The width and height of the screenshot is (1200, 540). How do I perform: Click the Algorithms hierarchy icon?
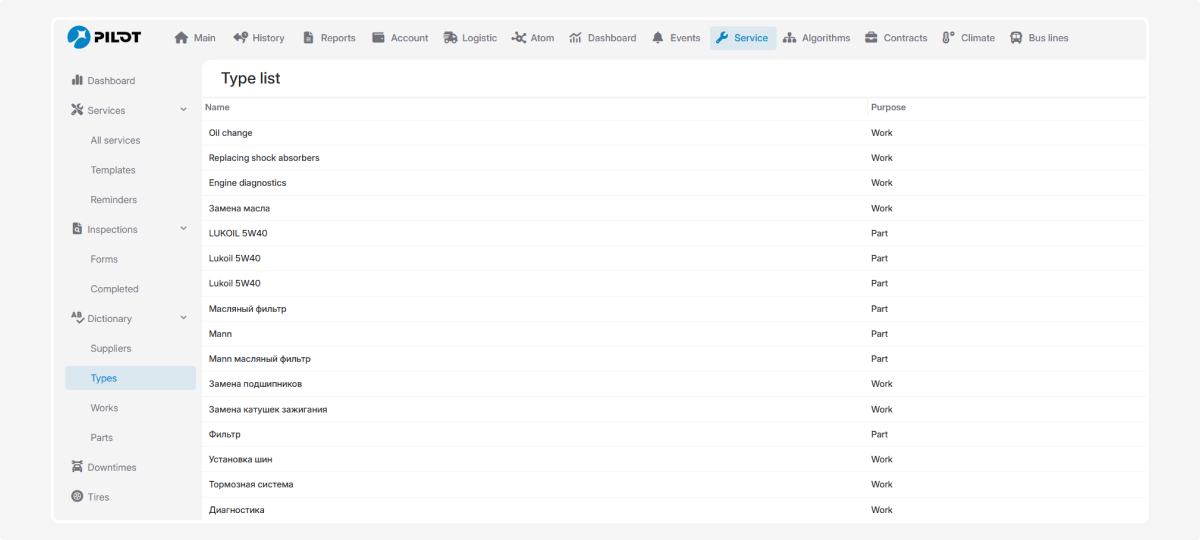tap(789, 38)
